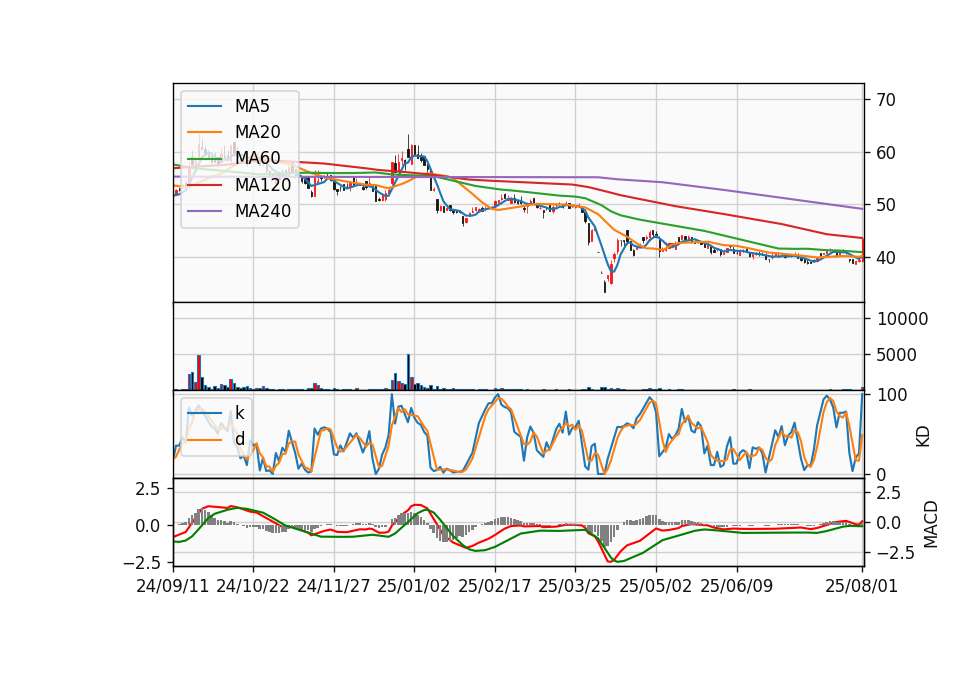This screenshot has height=690, width=960.
Task: Click the MA120 legend label
Action: pos(263,184)
